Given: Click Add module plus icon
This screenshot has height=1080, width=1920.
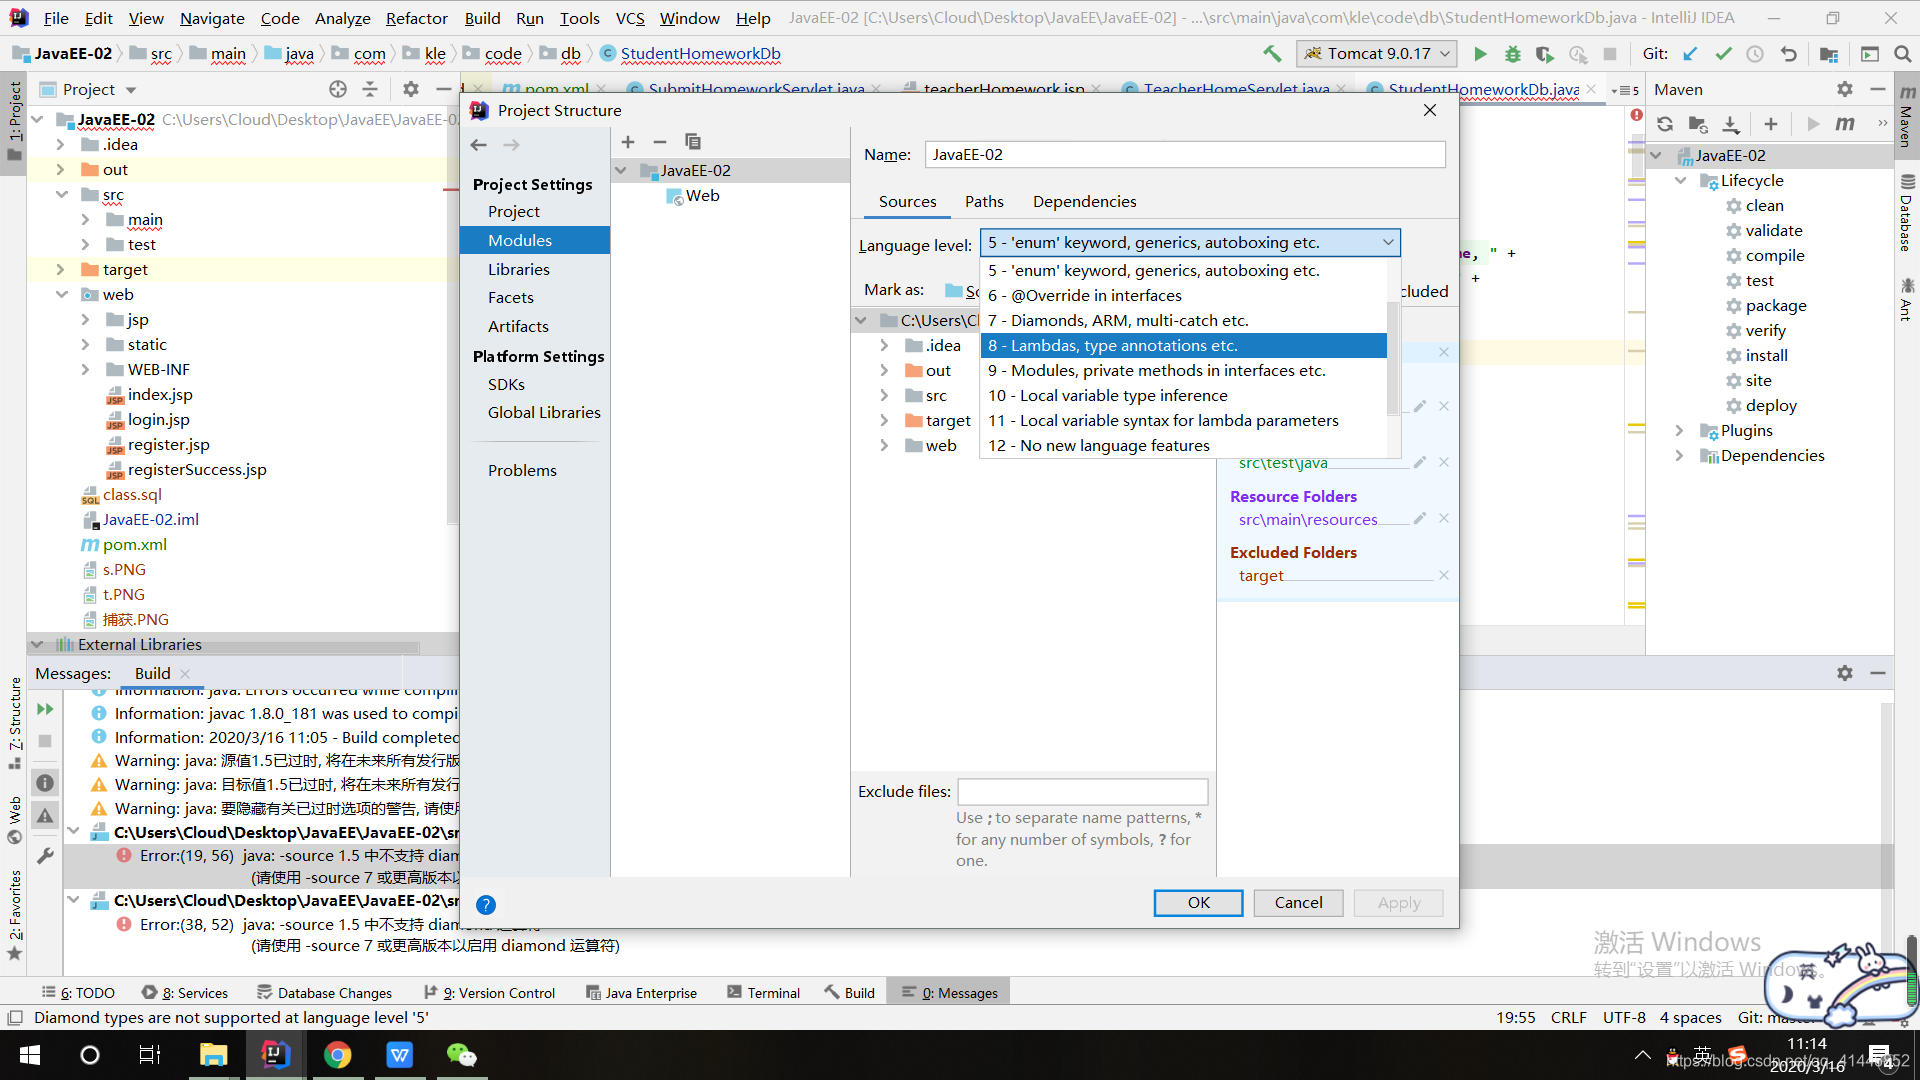Looking at the screenshot, I should pos(628,142).
